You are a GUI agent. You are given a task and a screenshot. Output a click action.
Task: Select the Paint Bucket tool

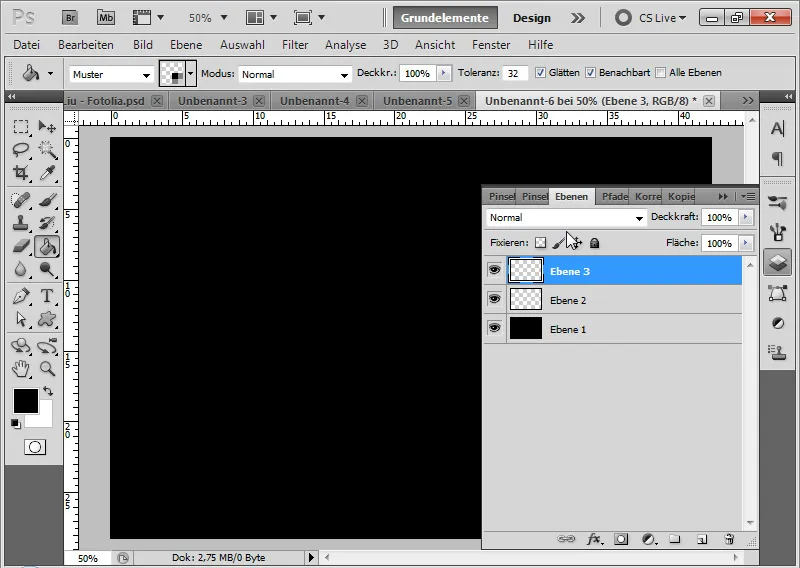click(x=47, y=246)
